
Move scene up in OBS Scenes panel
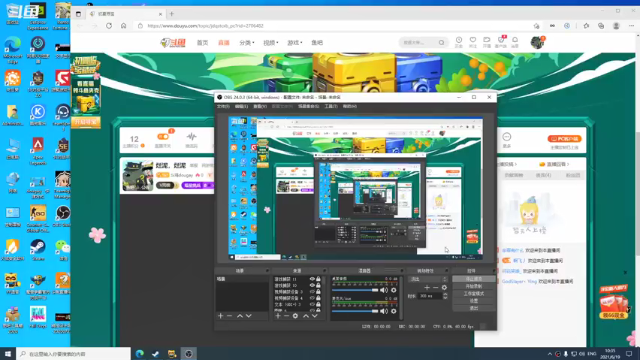point(240,316)
